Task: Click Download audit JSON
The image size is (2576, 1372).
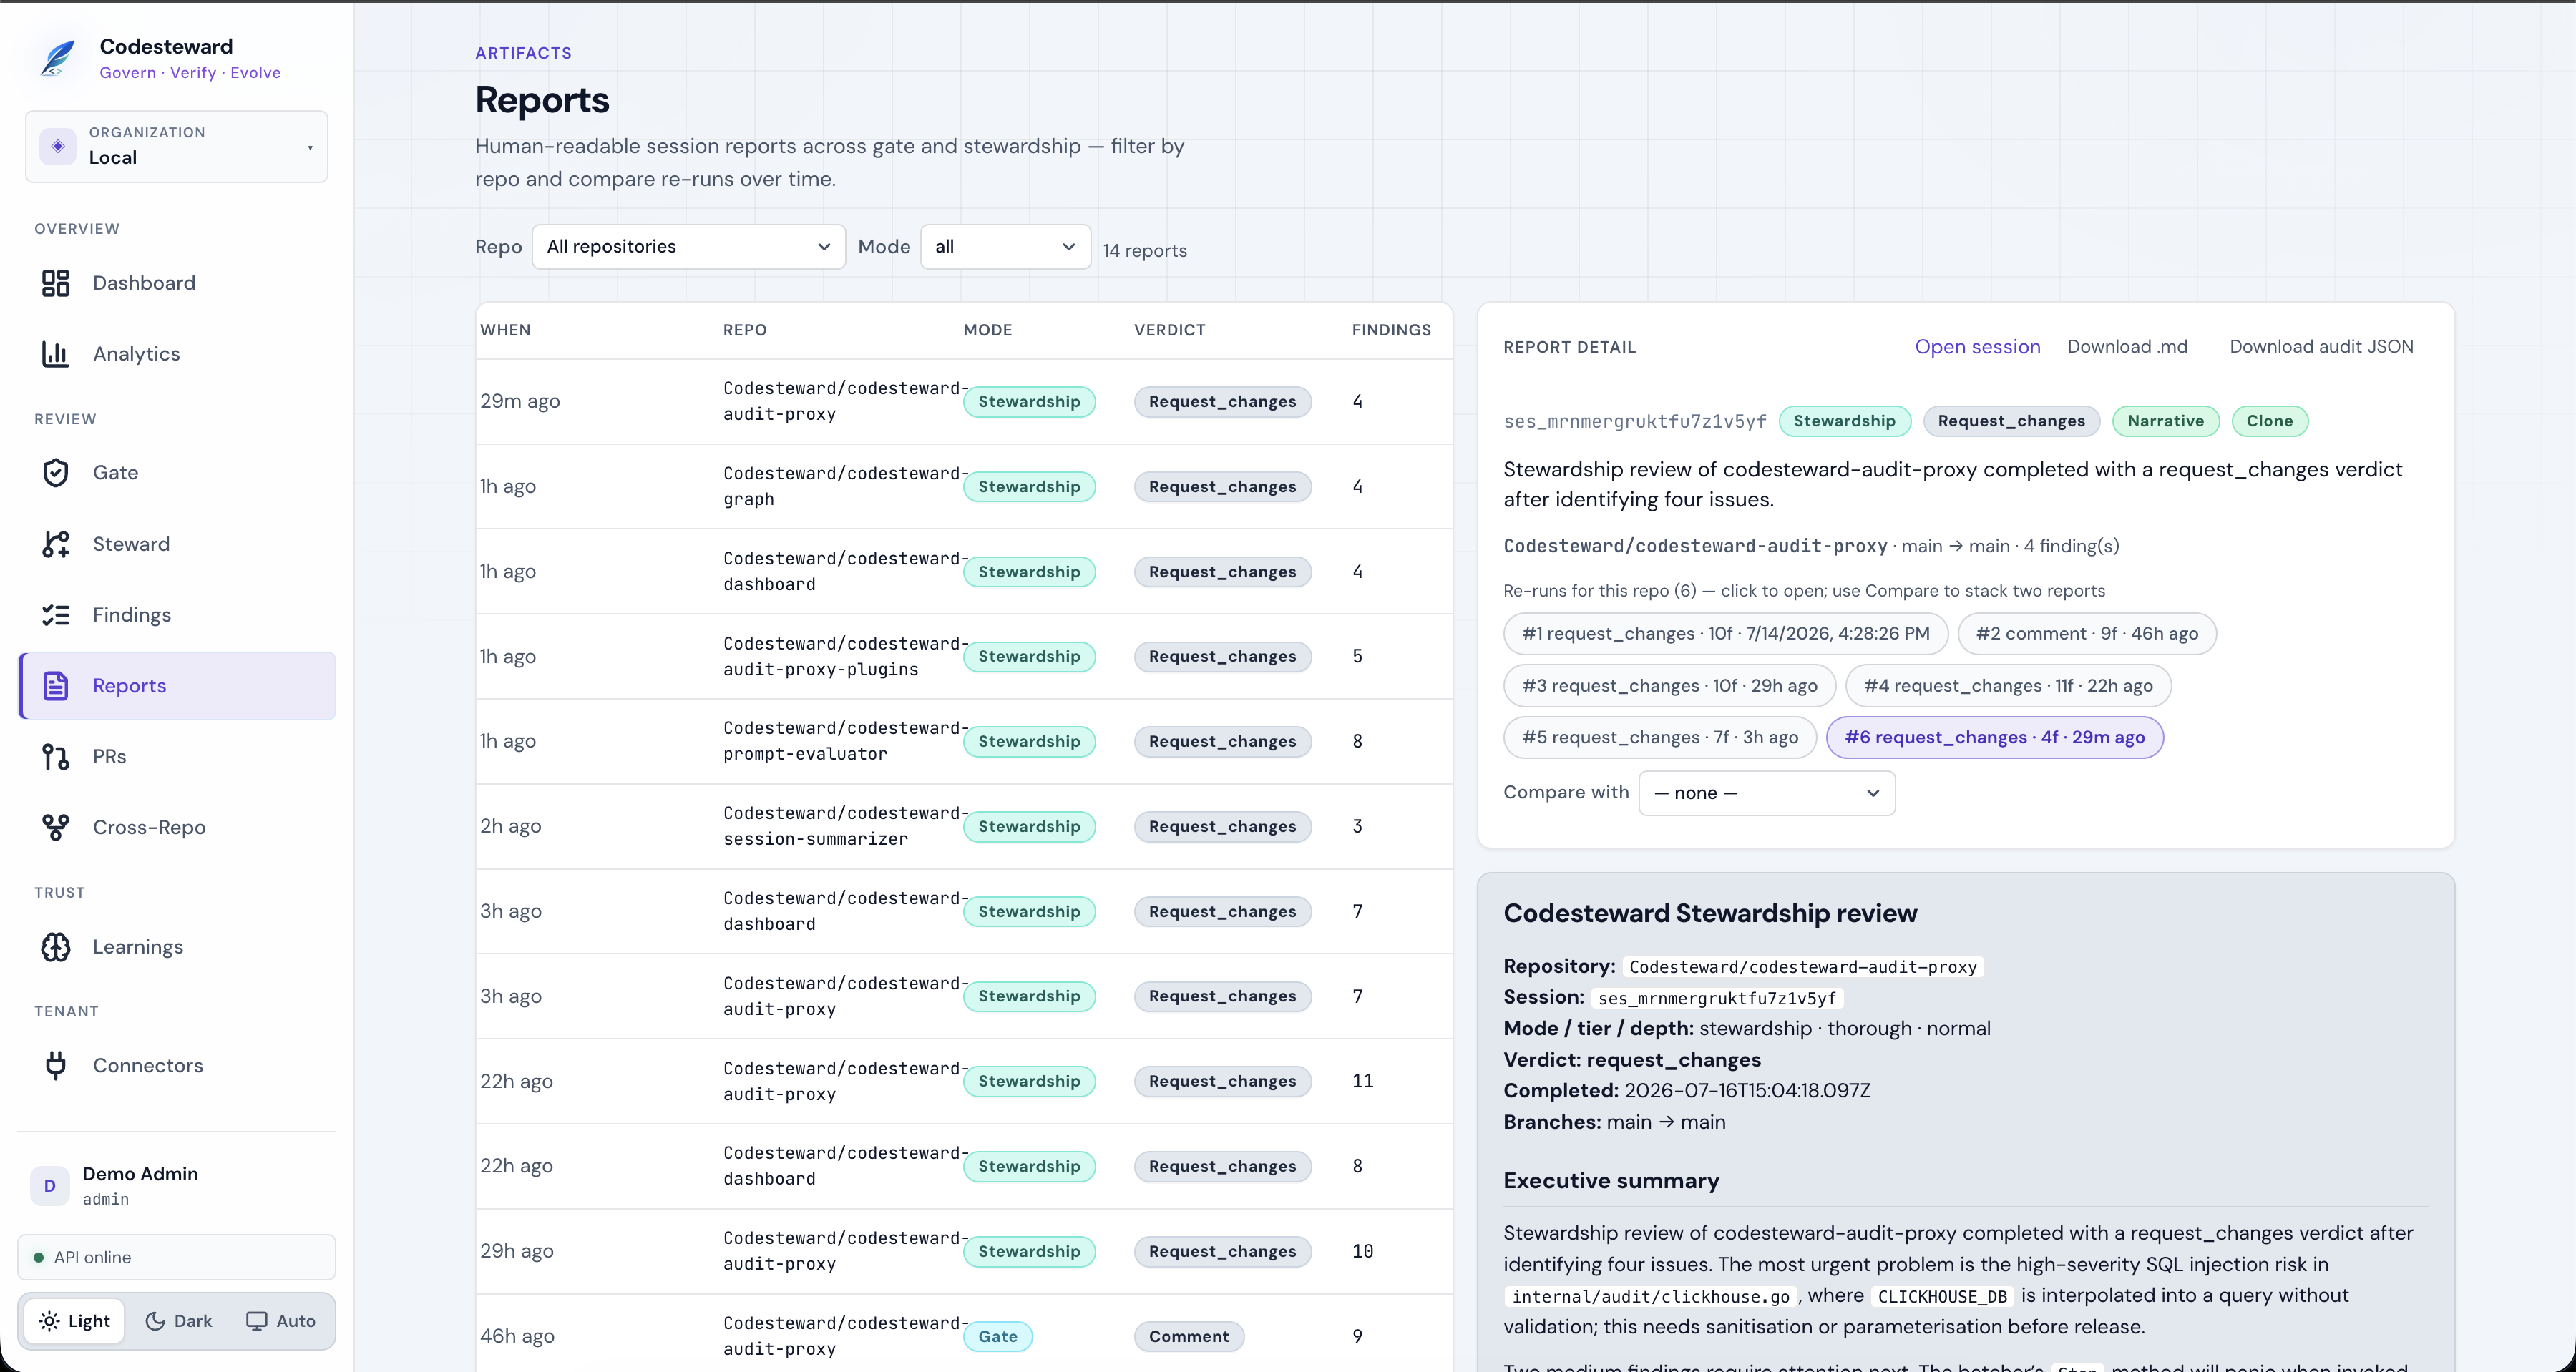Action: click(2321, 347)
